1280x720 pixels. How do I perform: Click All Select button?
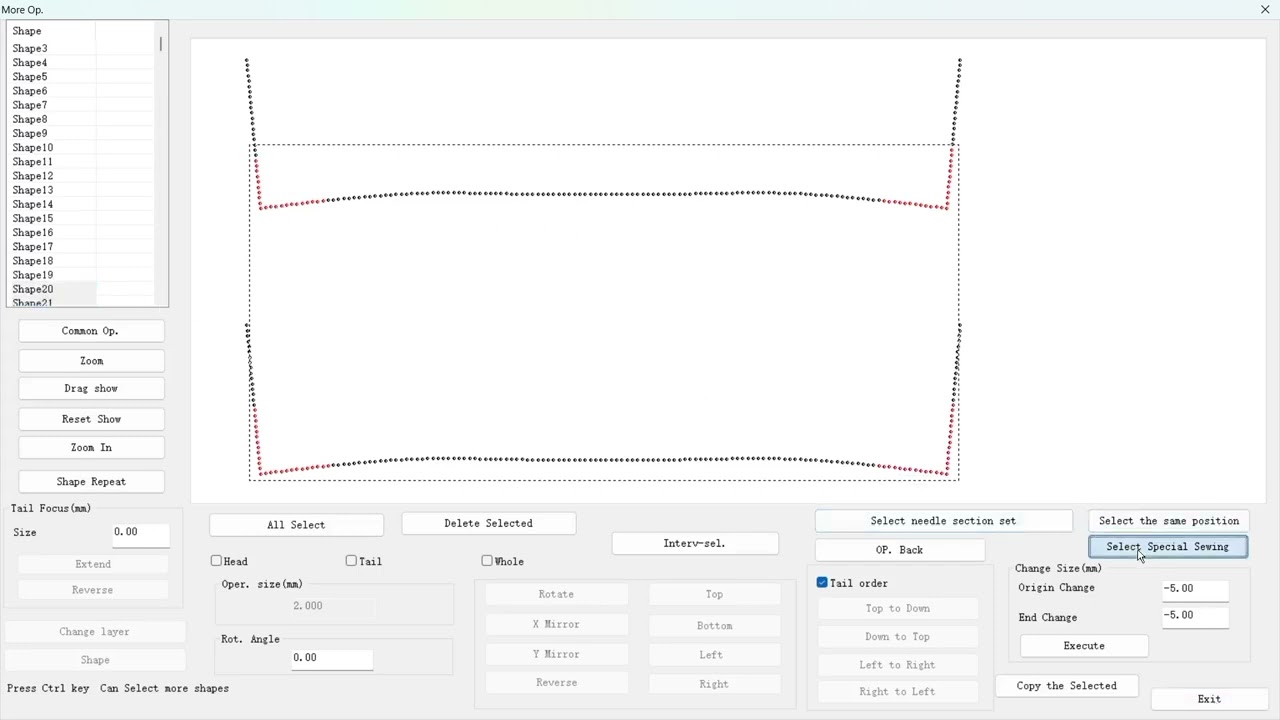[x=296, y=525]
